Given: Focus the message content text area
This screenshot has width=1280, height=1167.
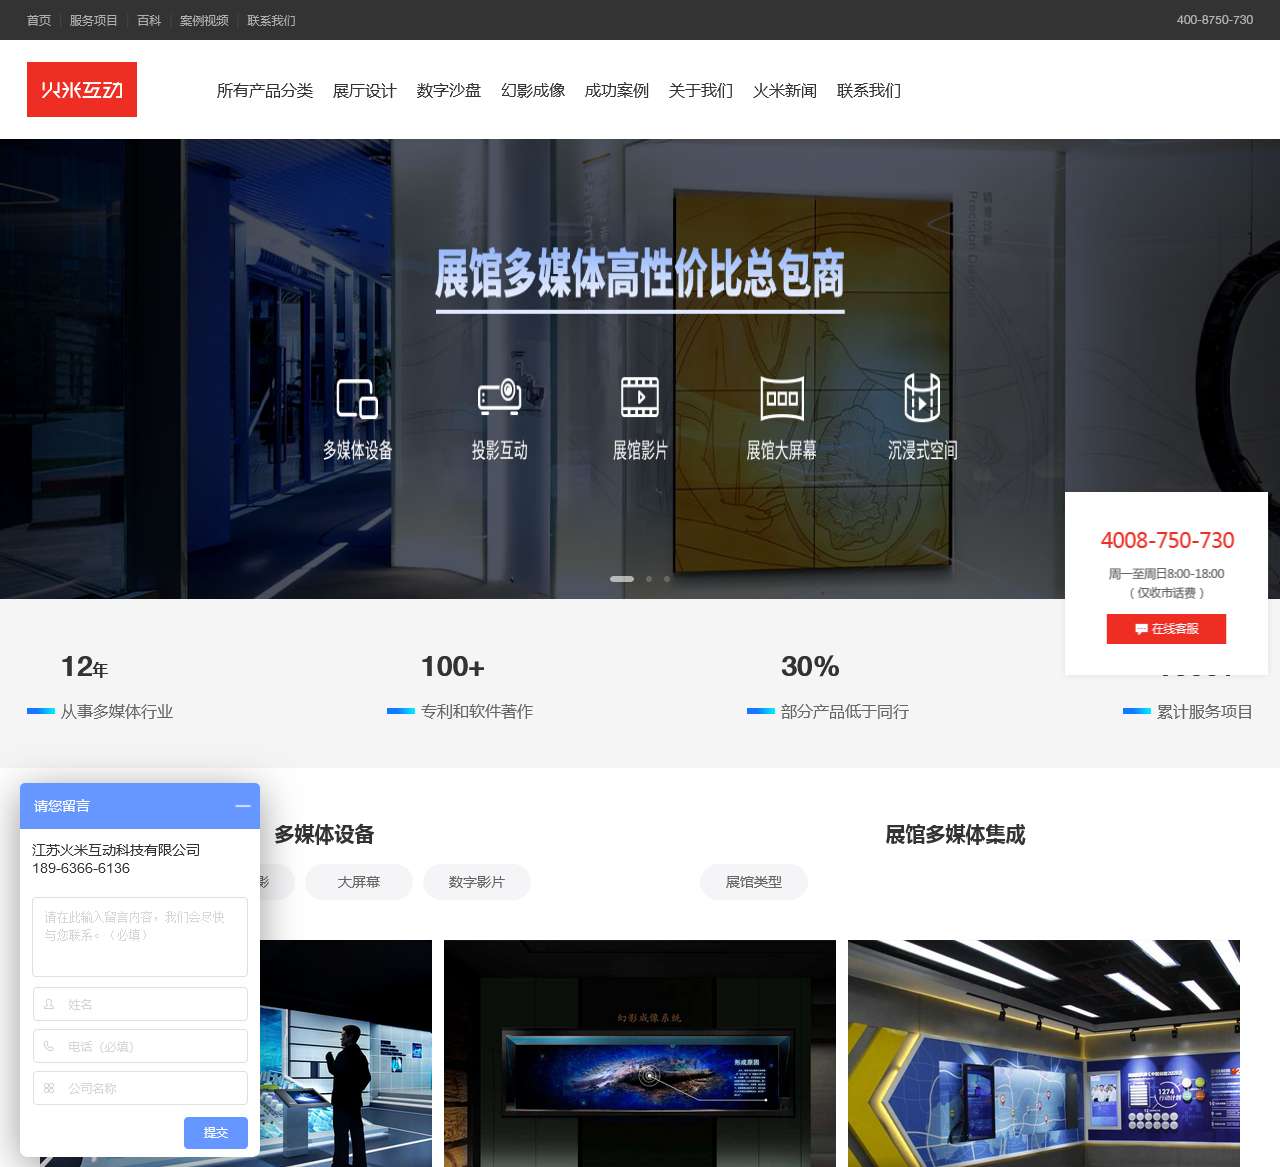Looking at the screenshot, I should [x=140, y=937].
